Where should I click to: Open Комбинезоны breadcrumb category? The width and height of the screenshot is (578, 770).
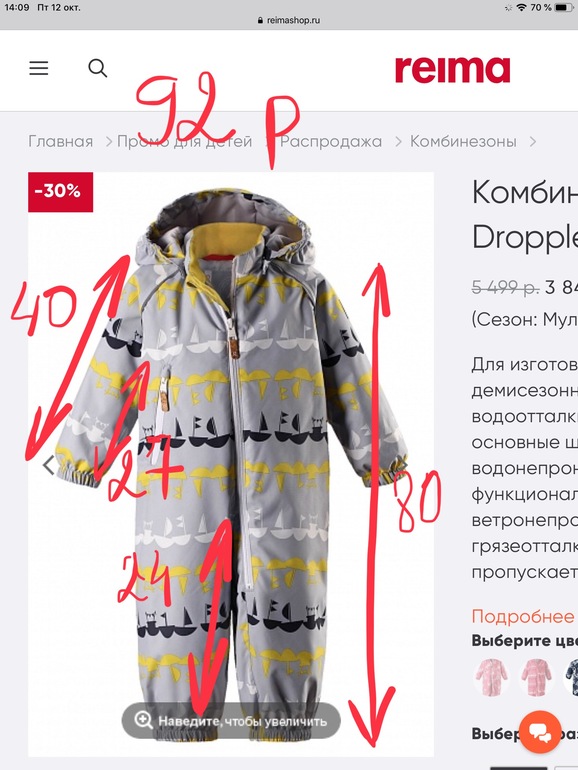click(463, 141)
